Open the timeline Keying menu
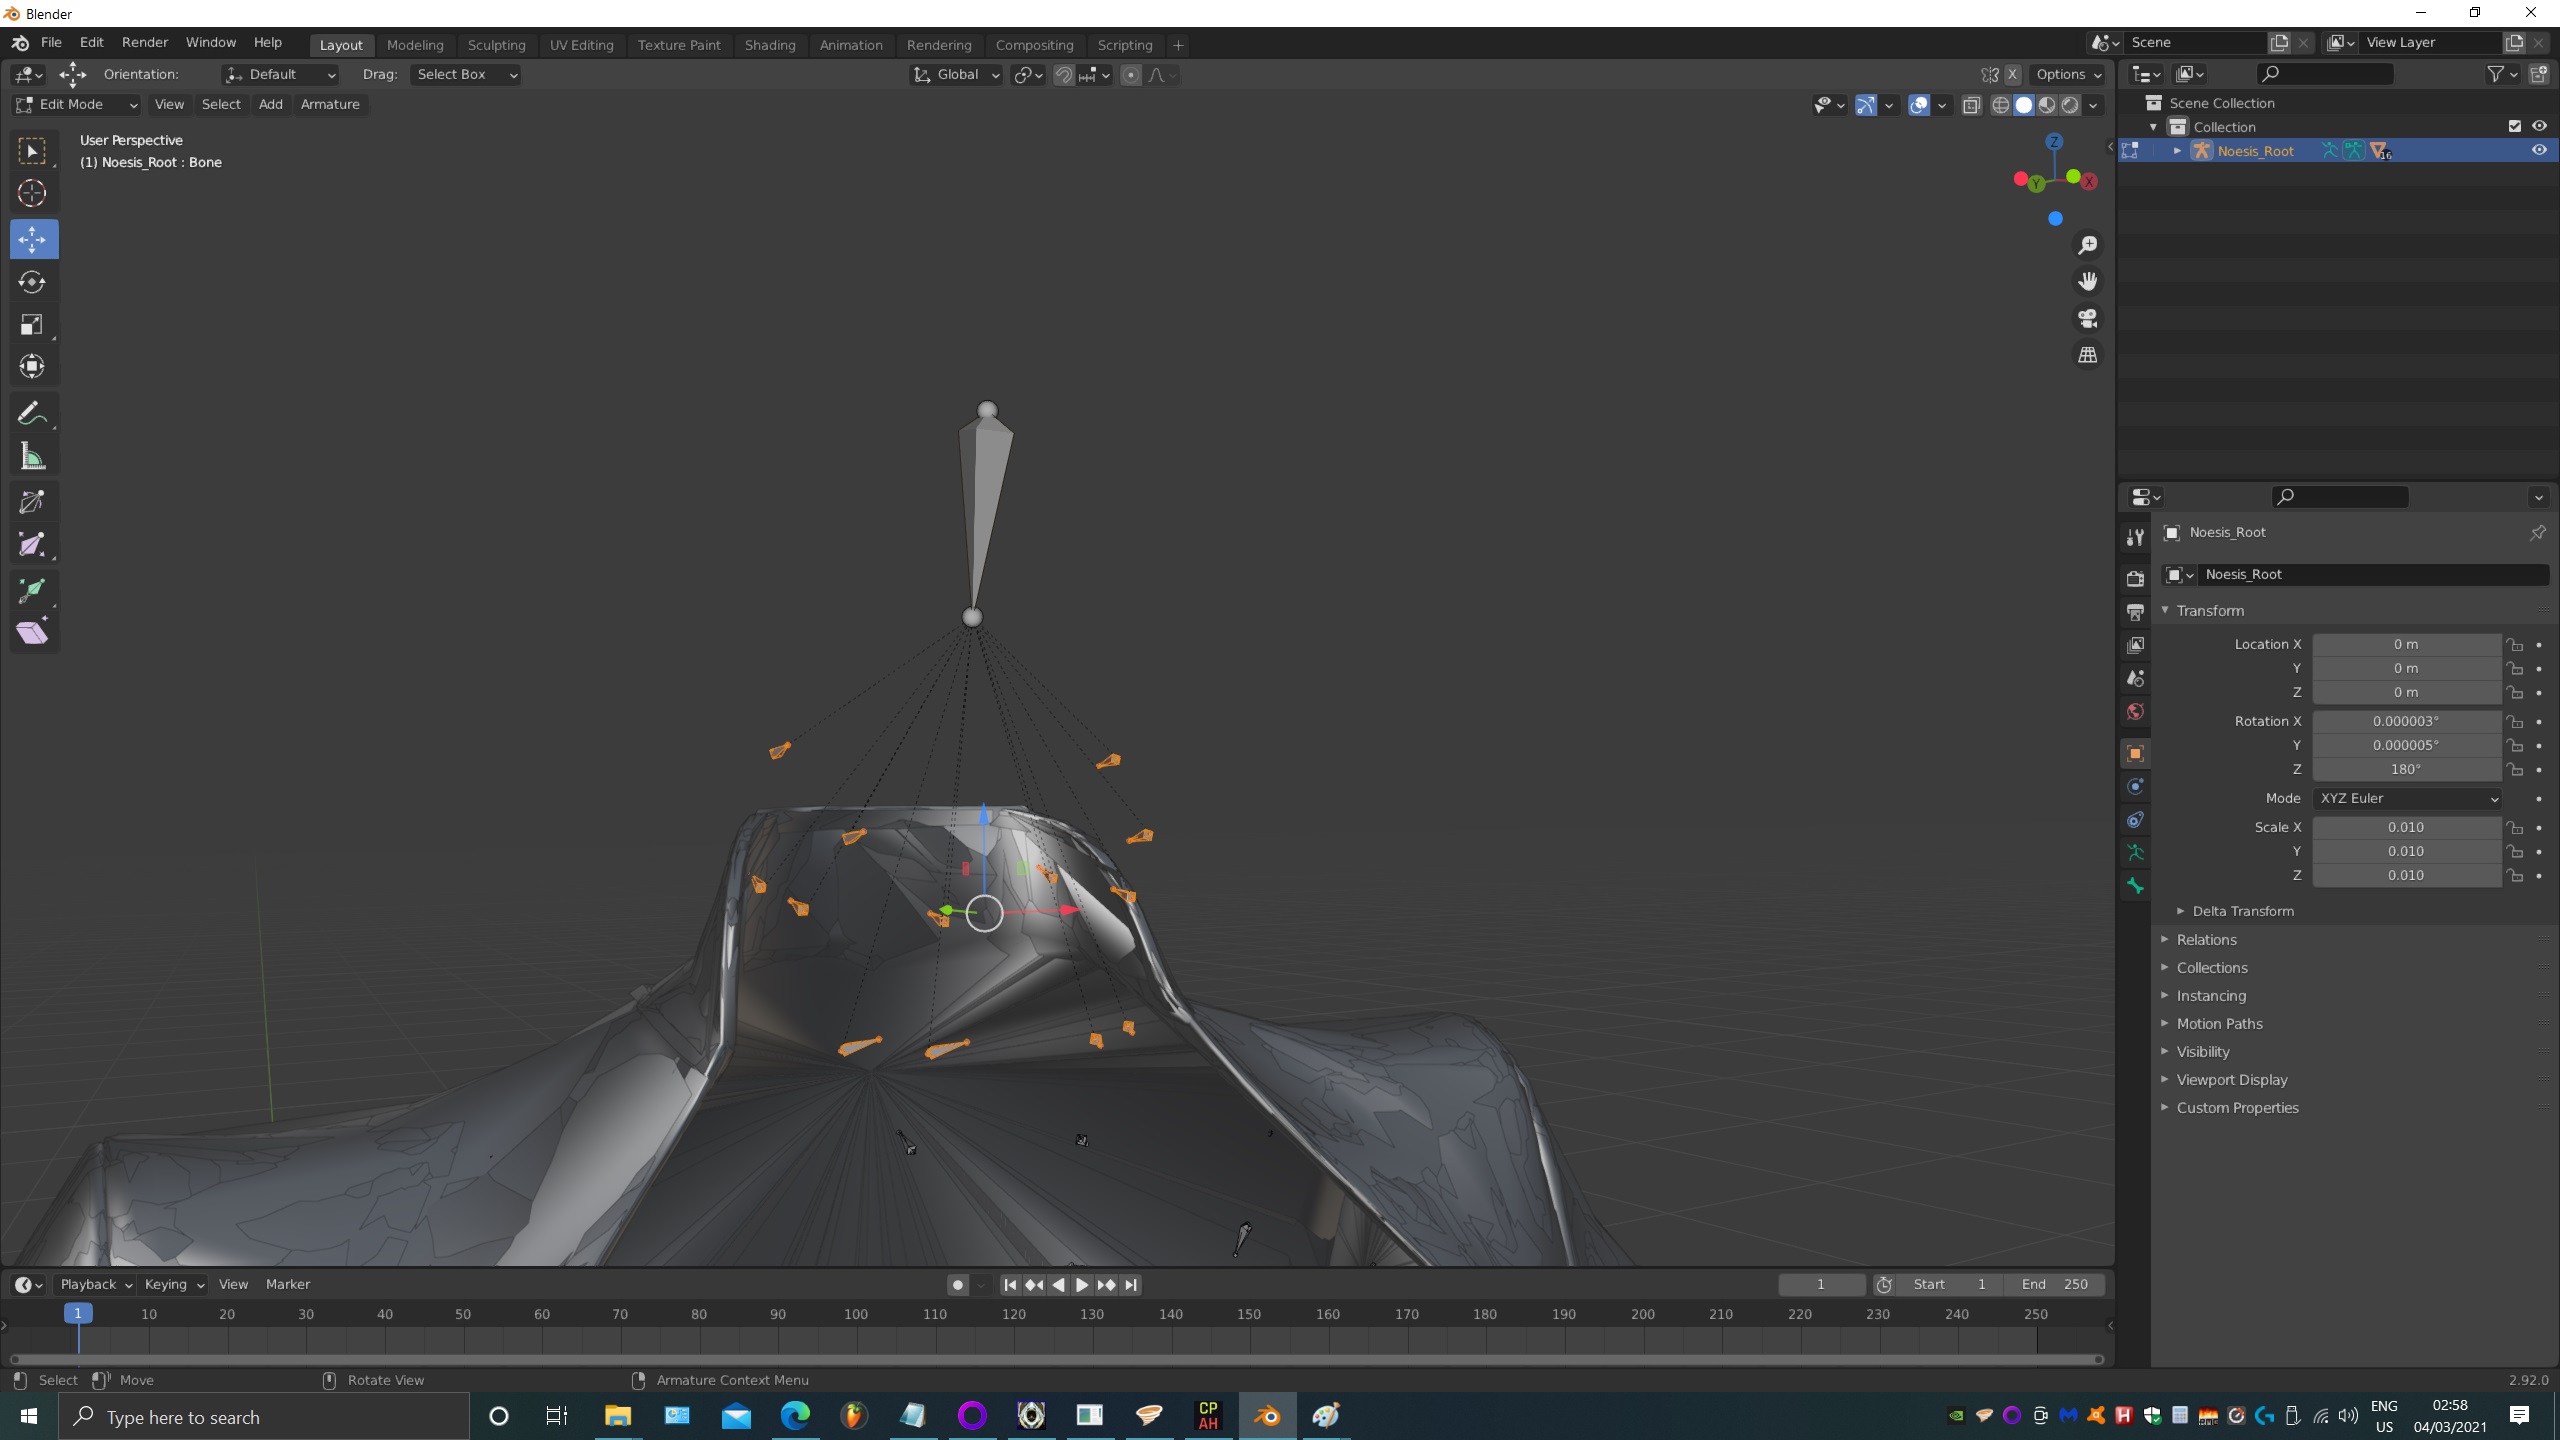 [x=173, y=1285]
